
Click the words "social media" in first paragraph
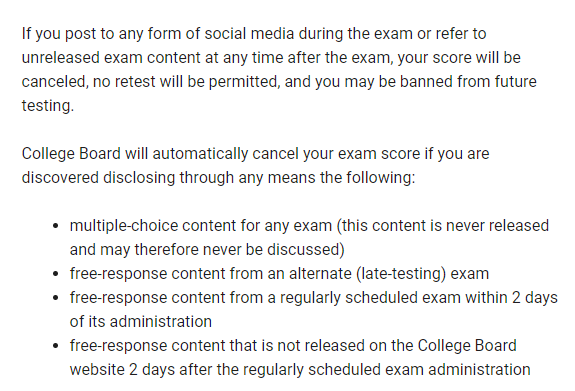pos(249,34)
